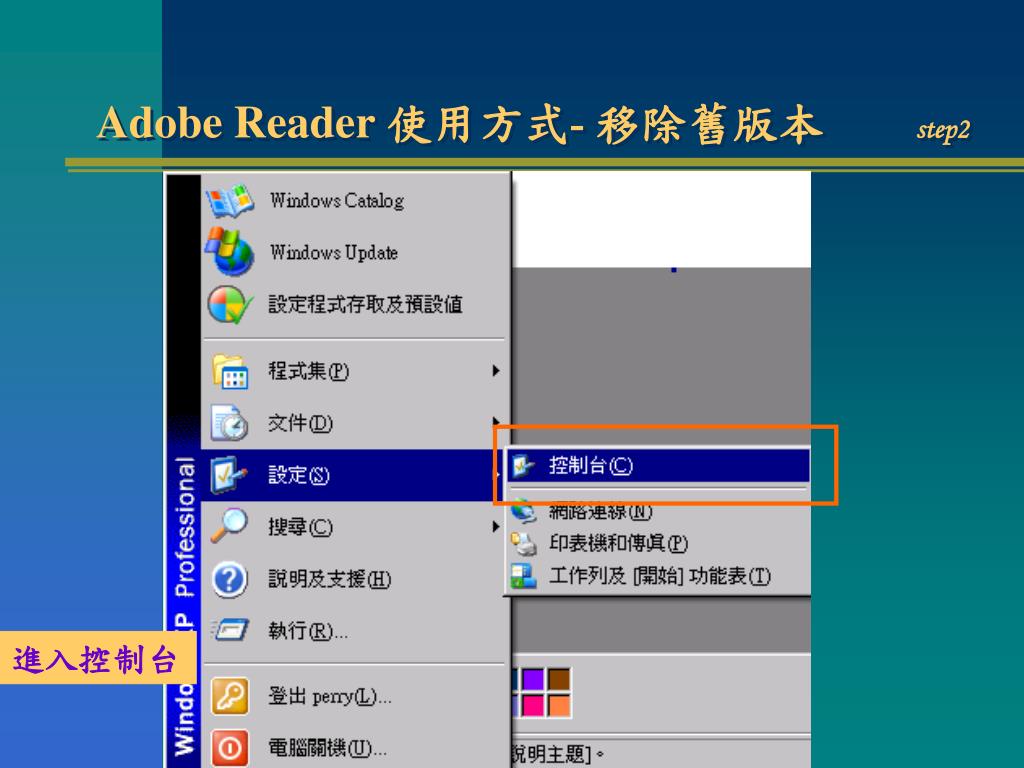The image size is (1024, 768).
Task: Open 執行(R)... menu entry
Action: (356, 631)
